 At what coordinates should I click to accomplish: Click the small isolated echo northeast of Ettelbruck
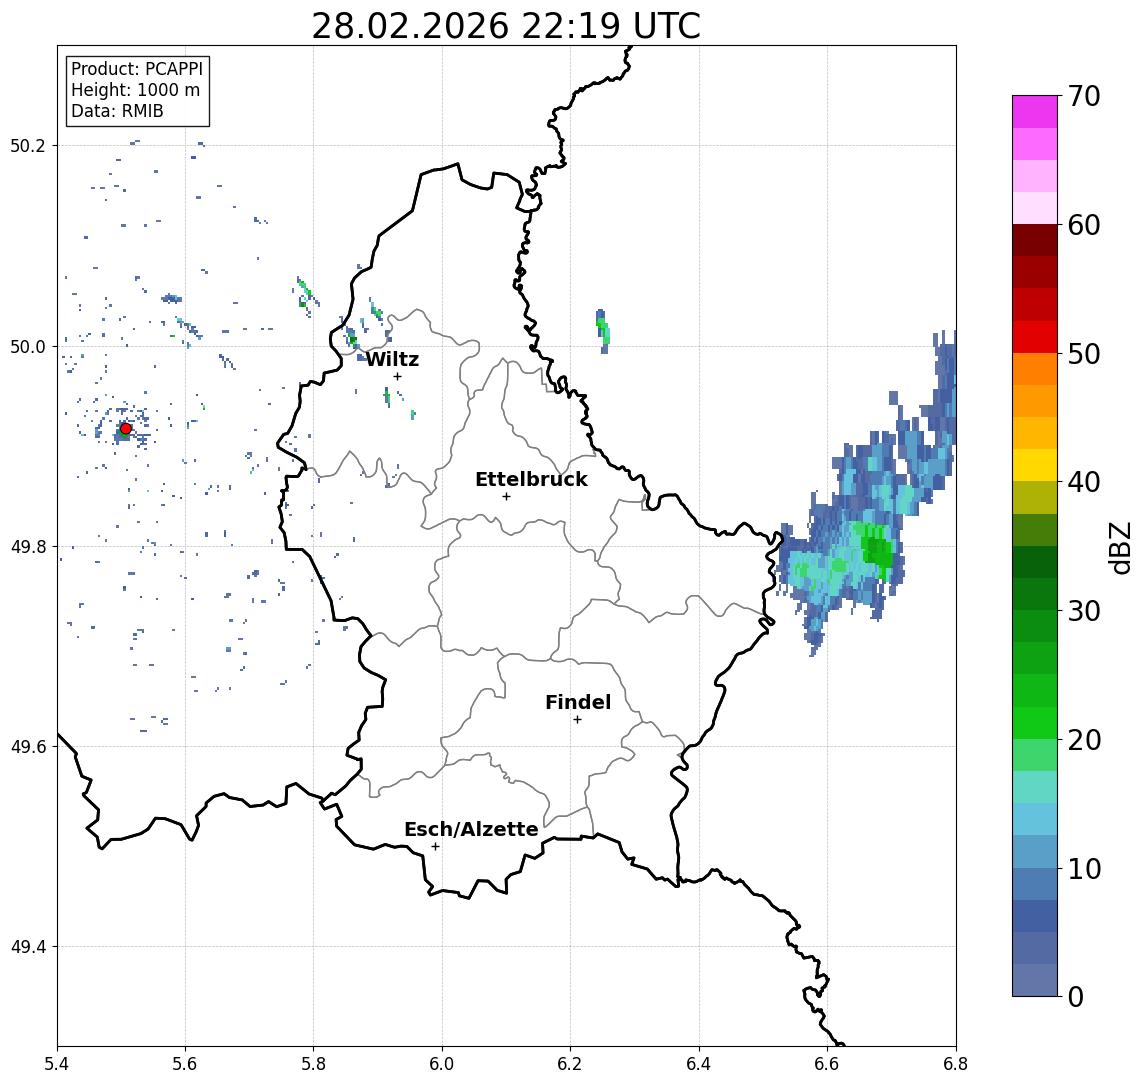[x=602, y=330]
